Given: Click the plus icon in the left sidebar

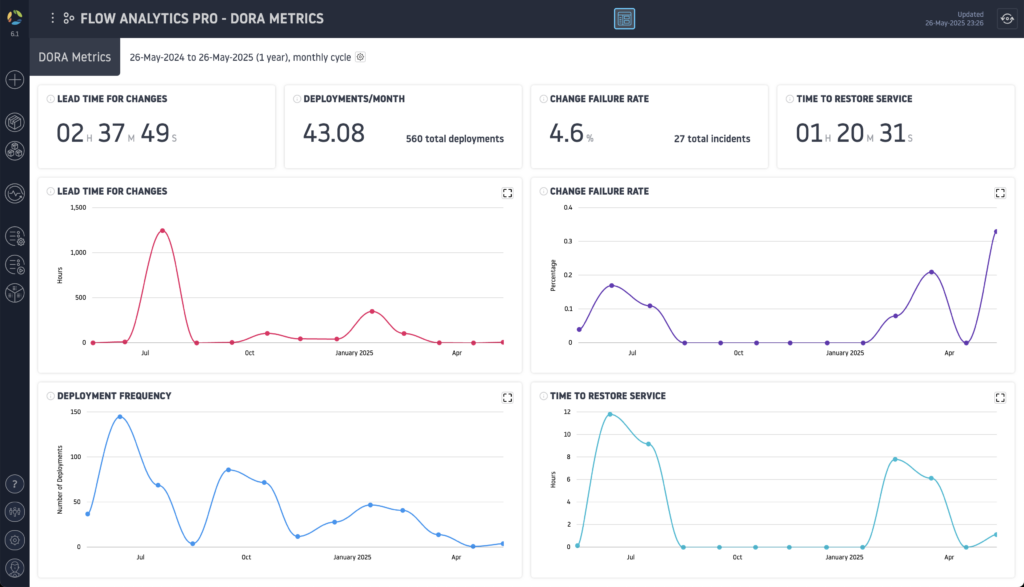Looking at the screenshot, I should click(x=15, y=80).
